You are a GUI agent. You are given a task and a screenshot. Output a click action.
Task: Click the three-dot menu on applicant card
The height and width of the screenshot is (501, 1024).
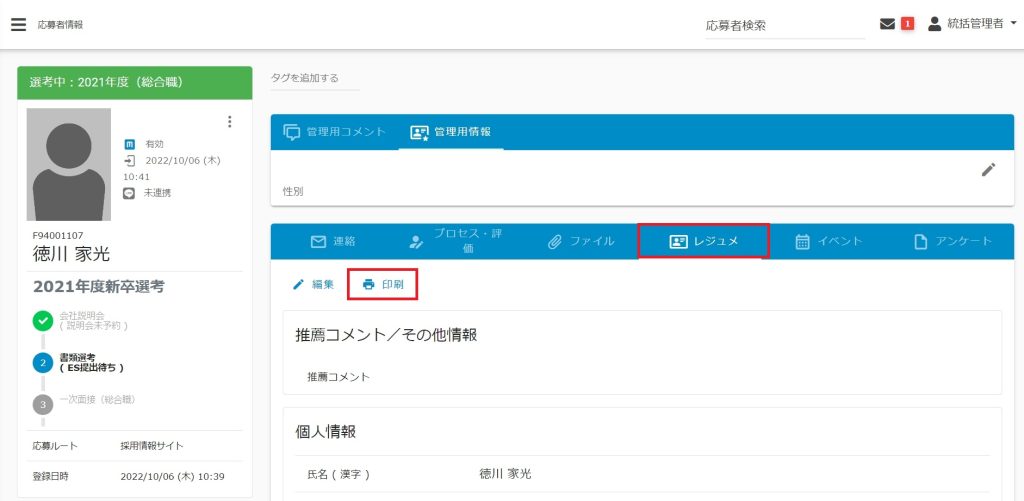pos(229,122)
